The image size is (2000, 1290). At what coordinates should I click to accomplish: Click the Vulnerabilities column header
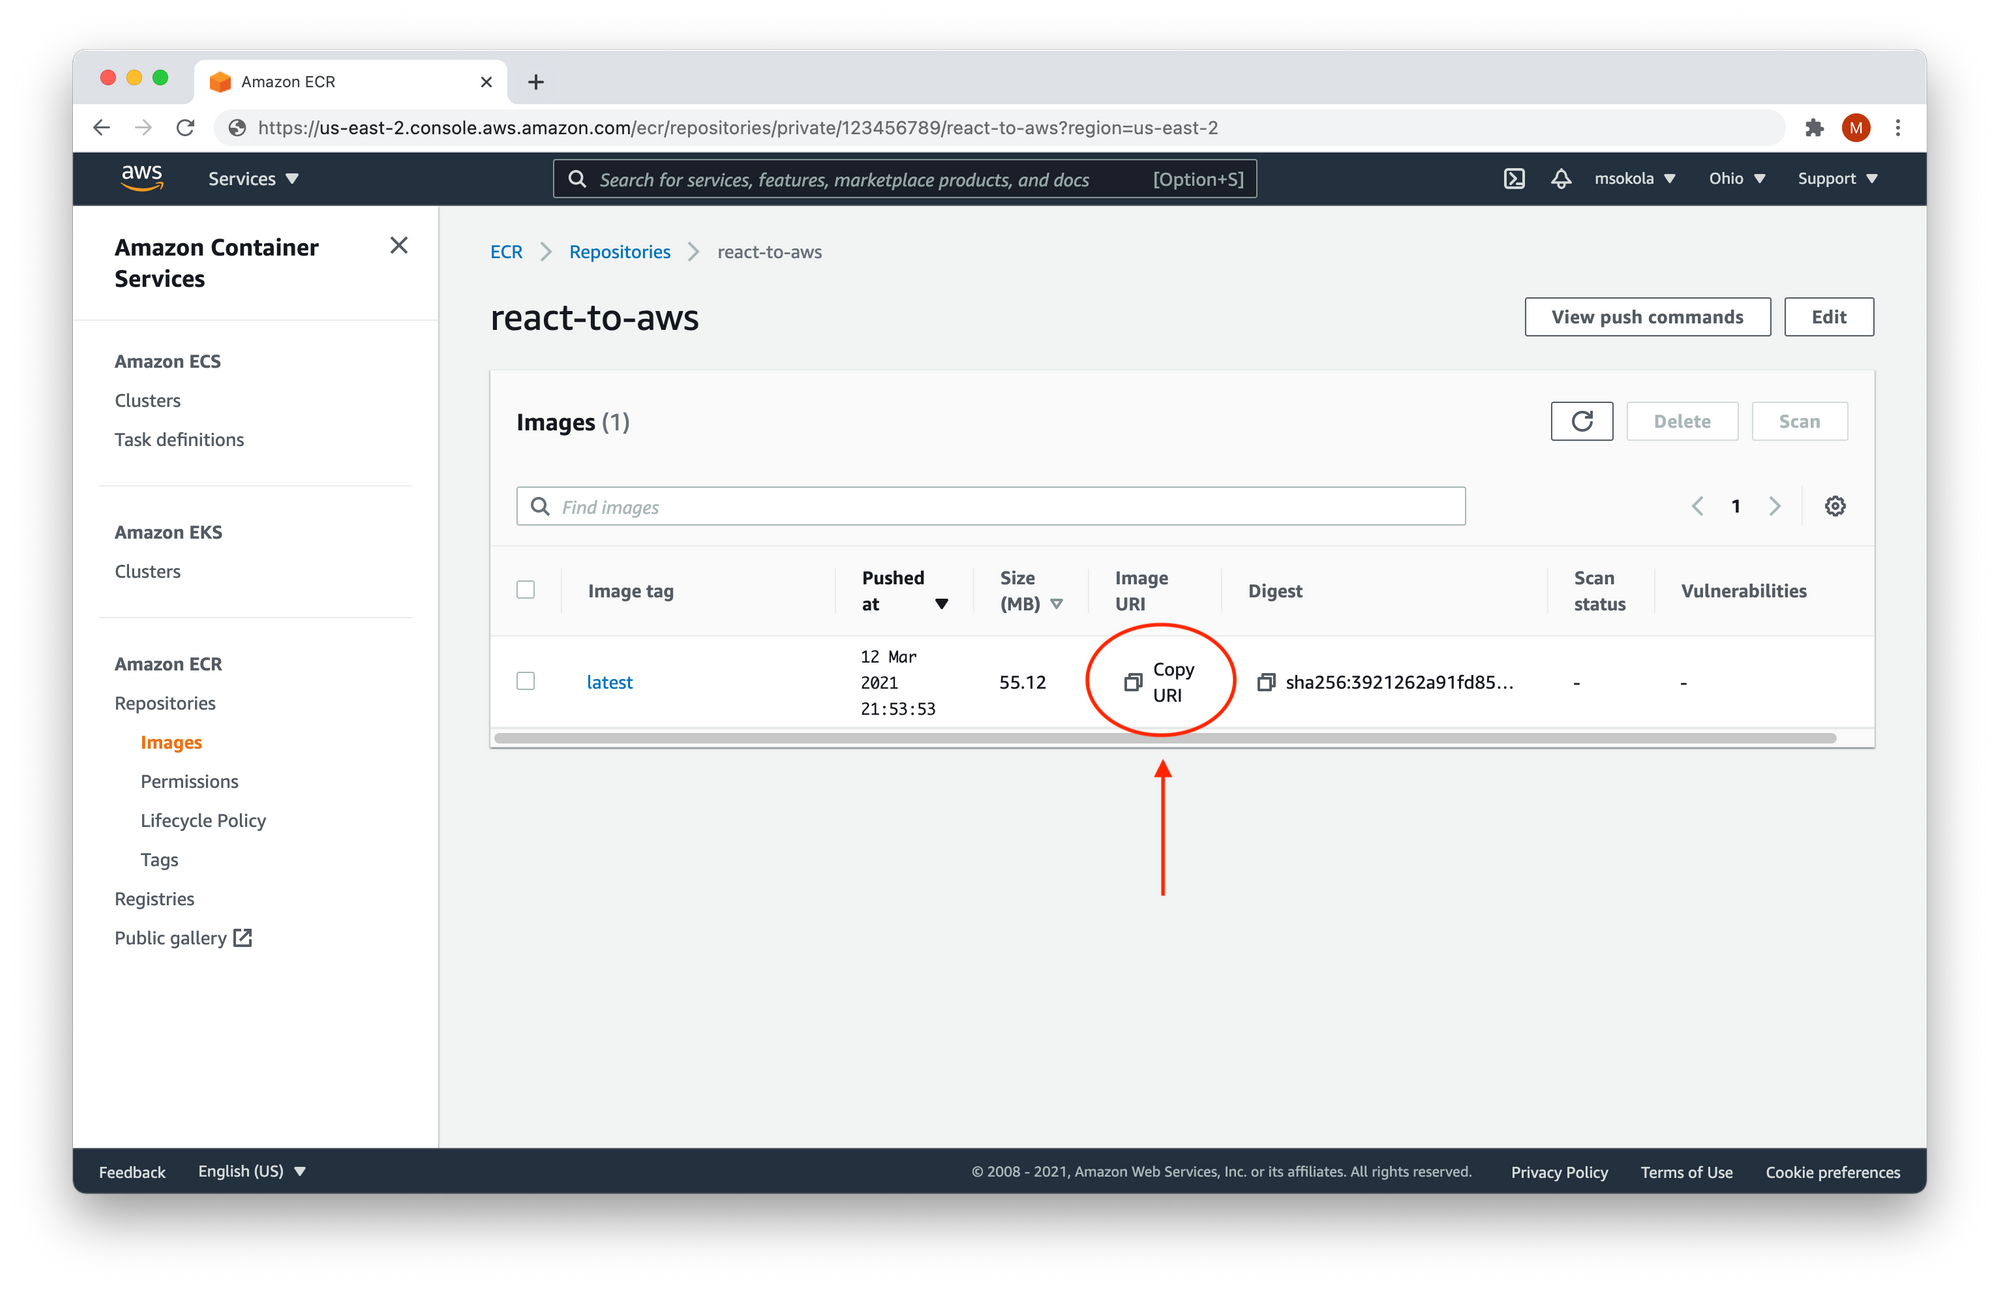1743,591
